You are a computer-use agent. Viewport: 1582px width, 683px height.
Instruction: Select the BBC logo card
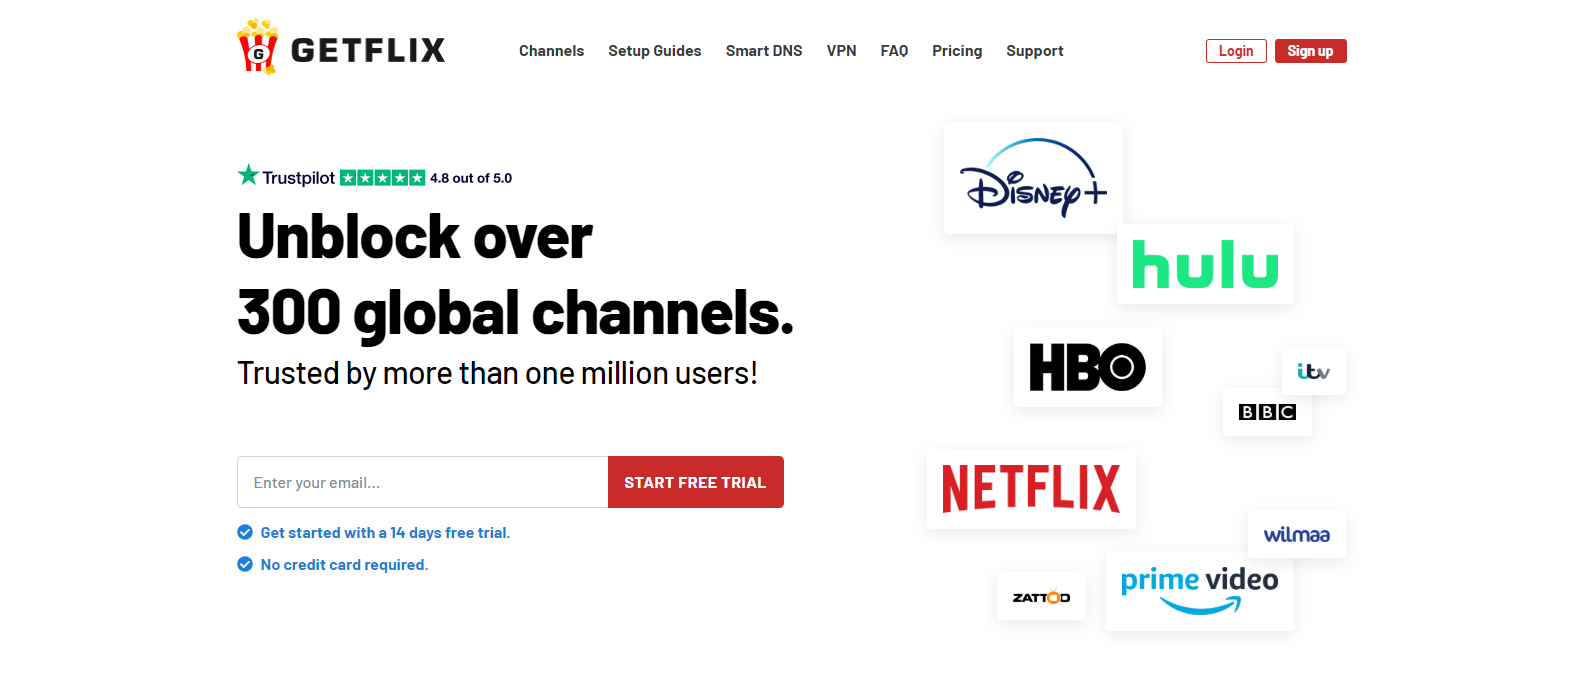tap(1267, 412)
